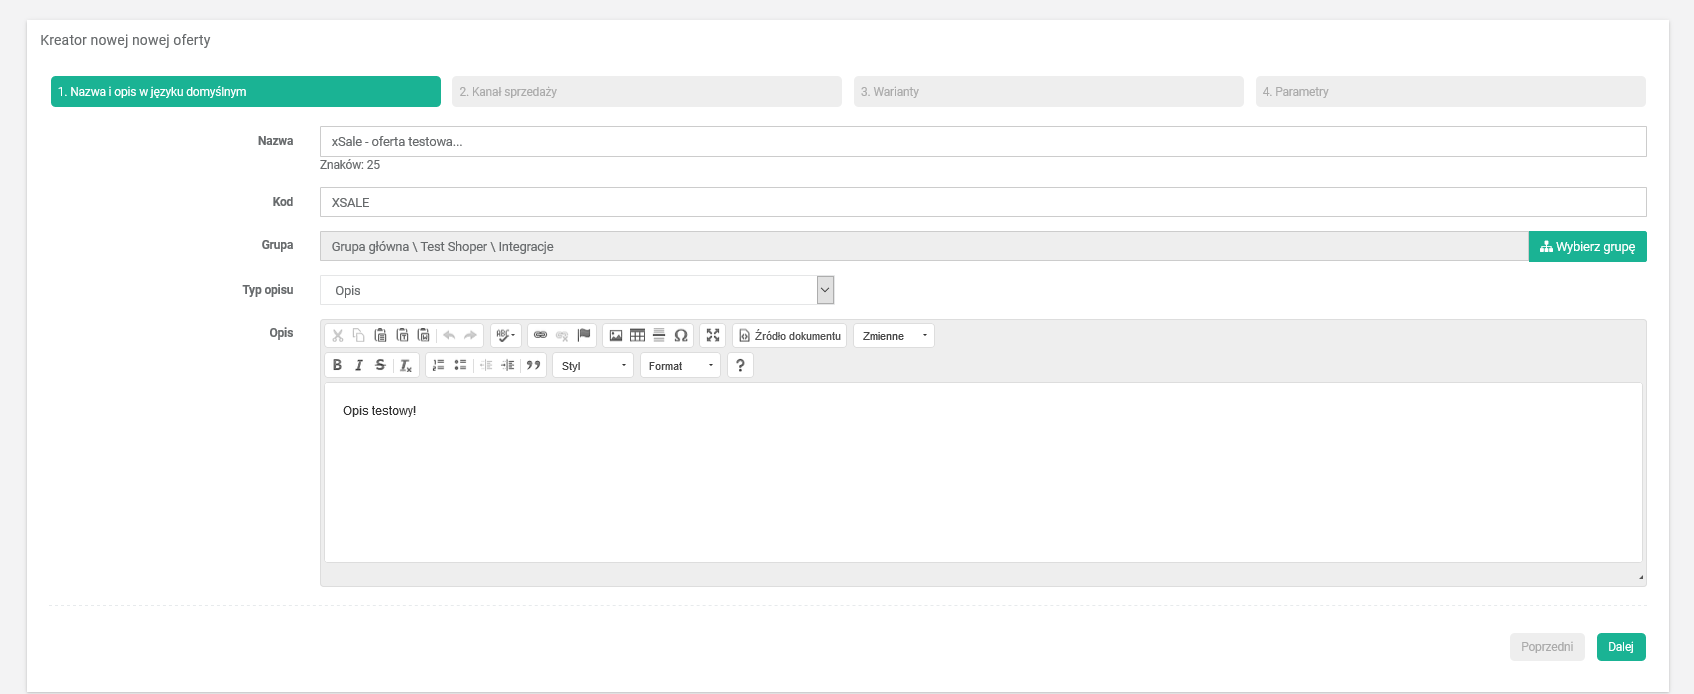Open the Zmienne variables dropdown
This screenshot has width=1694, height=694.
893,336
